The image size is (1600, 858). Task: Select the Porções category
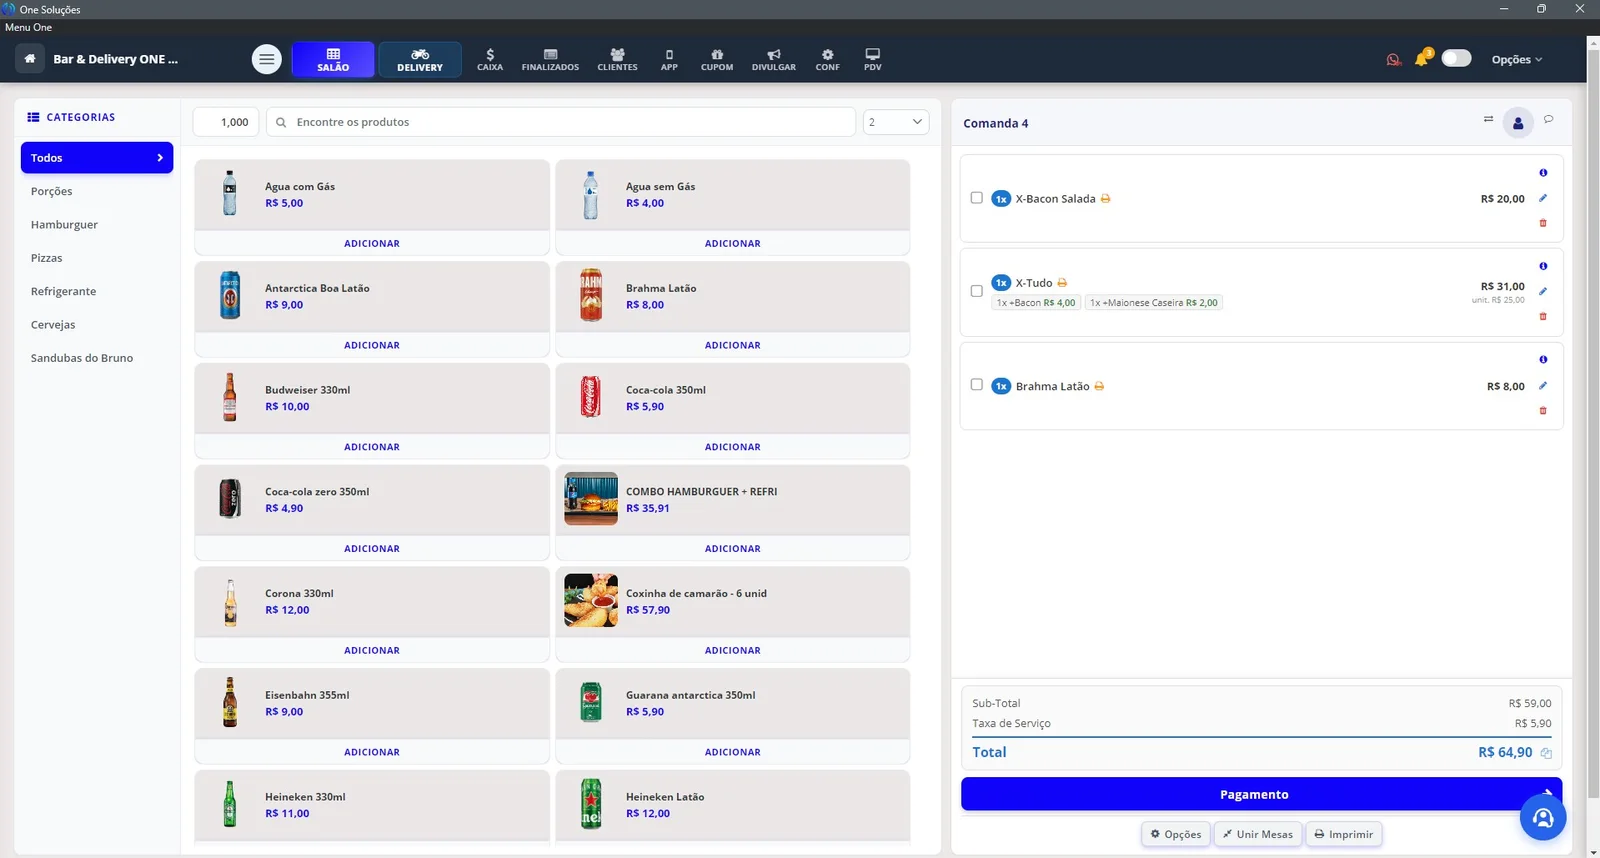52,191
